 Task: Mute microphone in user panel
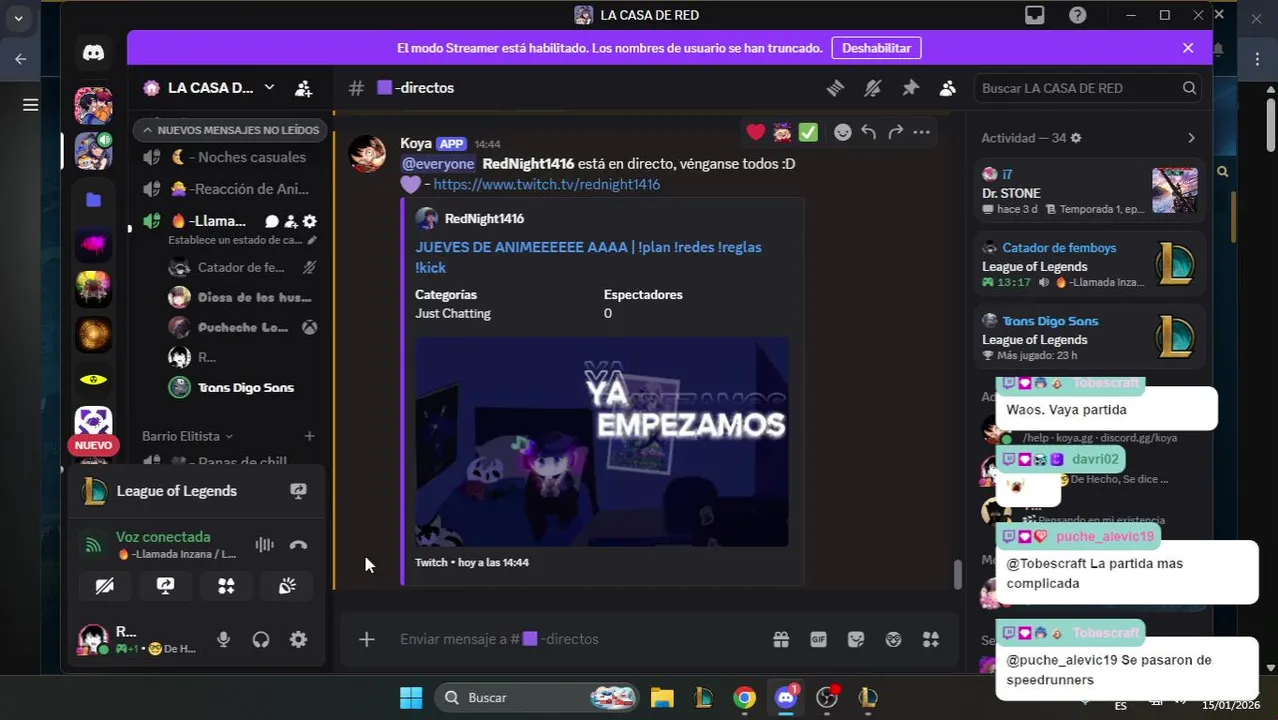224,640
